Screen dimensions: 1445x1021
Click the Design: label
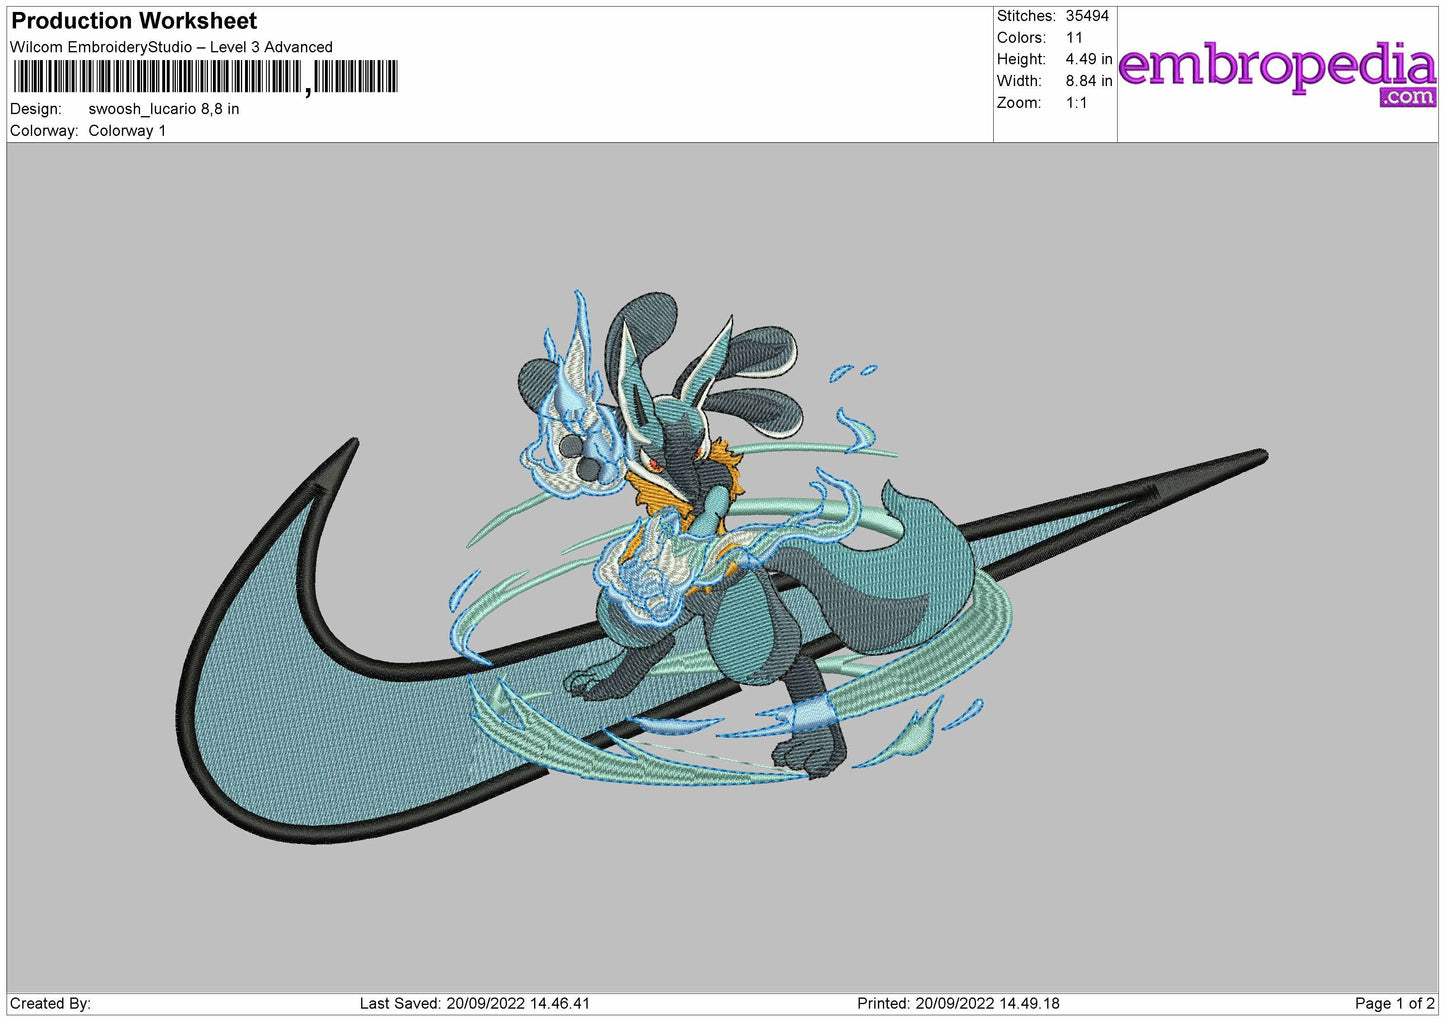tap(35, 109)
